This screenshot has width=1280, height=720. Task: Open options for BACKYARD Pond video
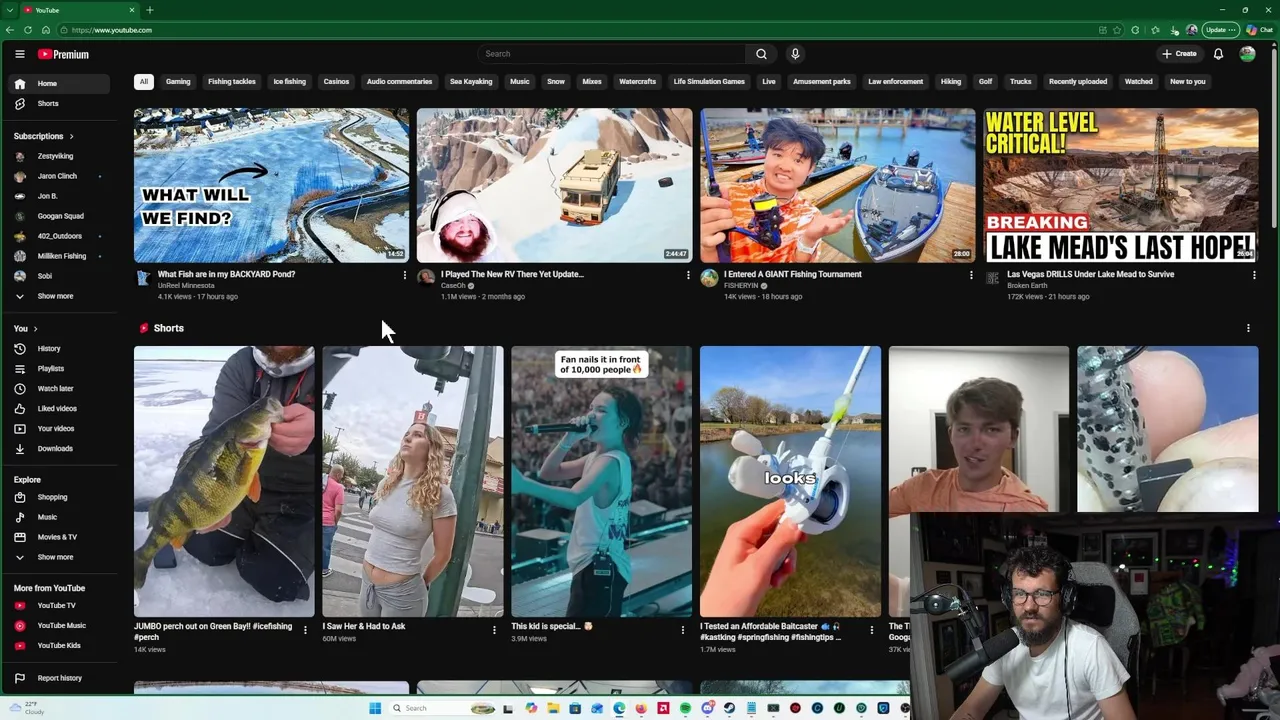pyautogui.click(x=405, y=275)
